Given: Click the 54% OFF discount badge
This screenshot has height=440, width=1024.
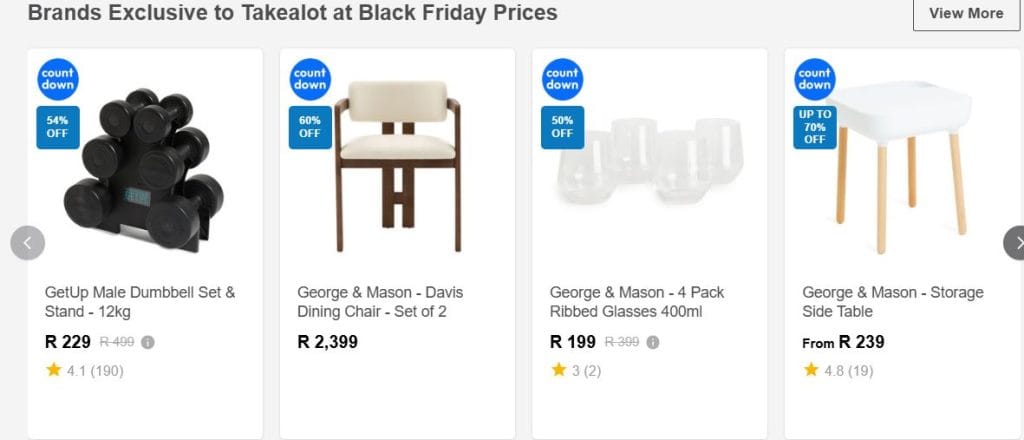Looking at the screenshot, I should (x=58, y=126).
